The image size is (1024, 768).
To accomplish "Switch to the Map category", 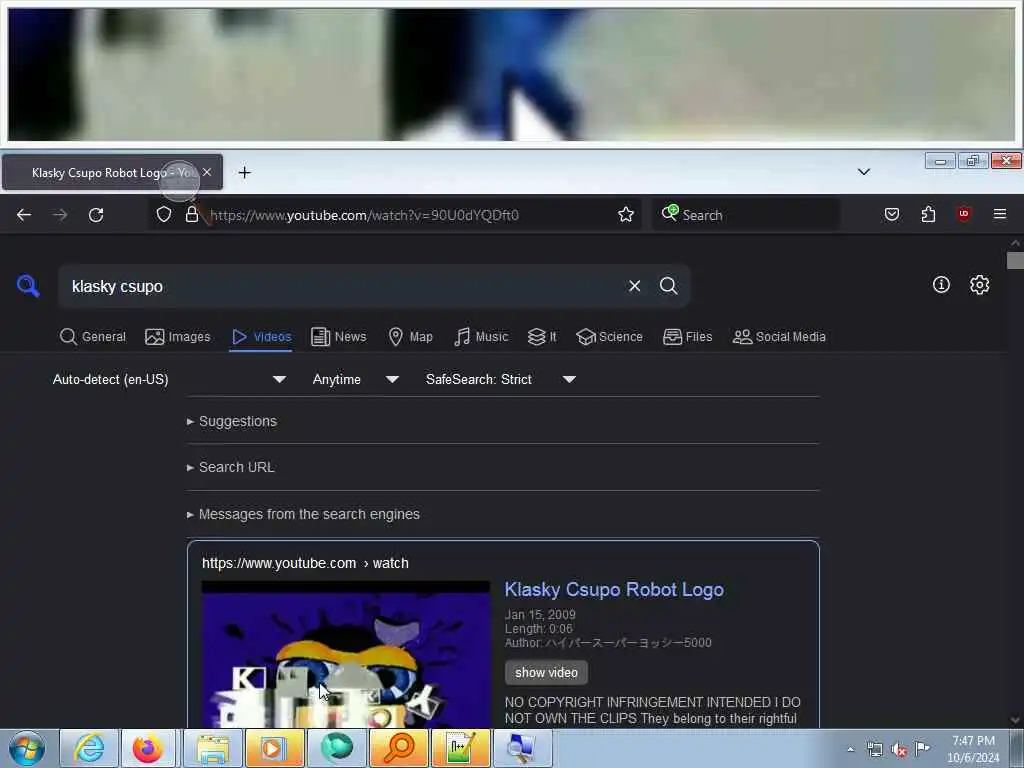I will coord(411,337).
